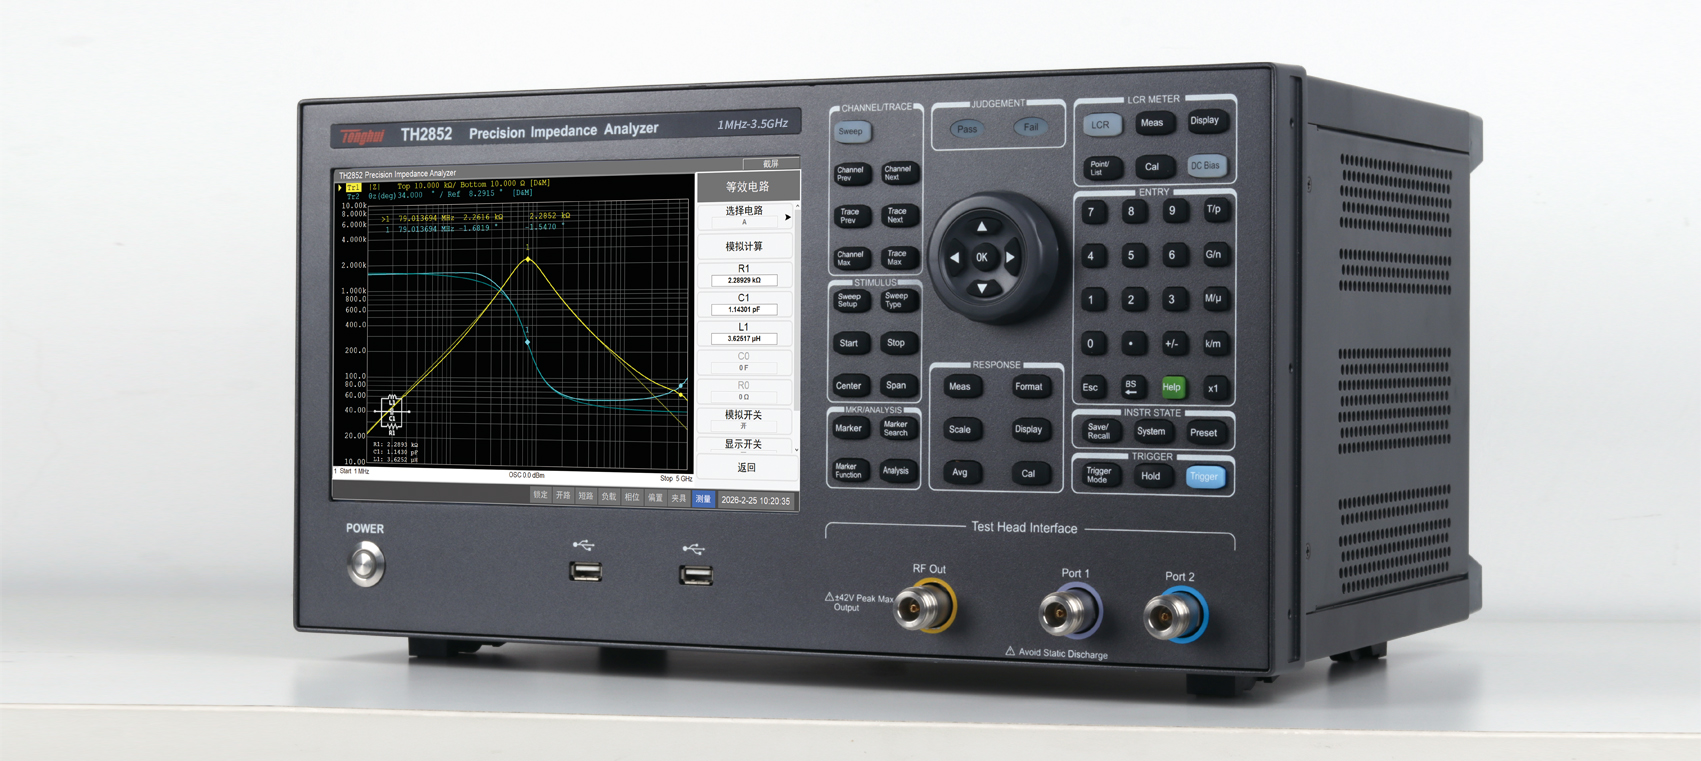Viewport: 1701px width, 761px height.
Task: Toggle the DC Bias key
Action: tap(1205, 165)
